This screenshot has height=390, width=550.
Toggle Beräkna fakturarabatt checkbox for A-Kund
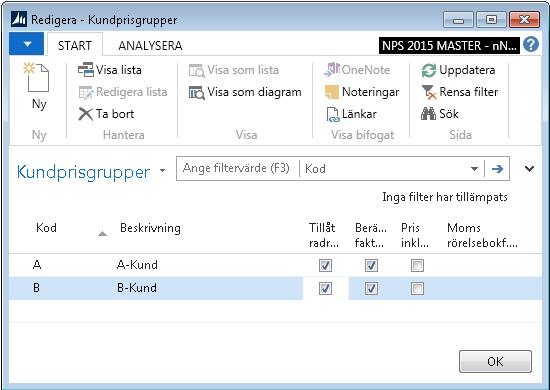(371, 265)
